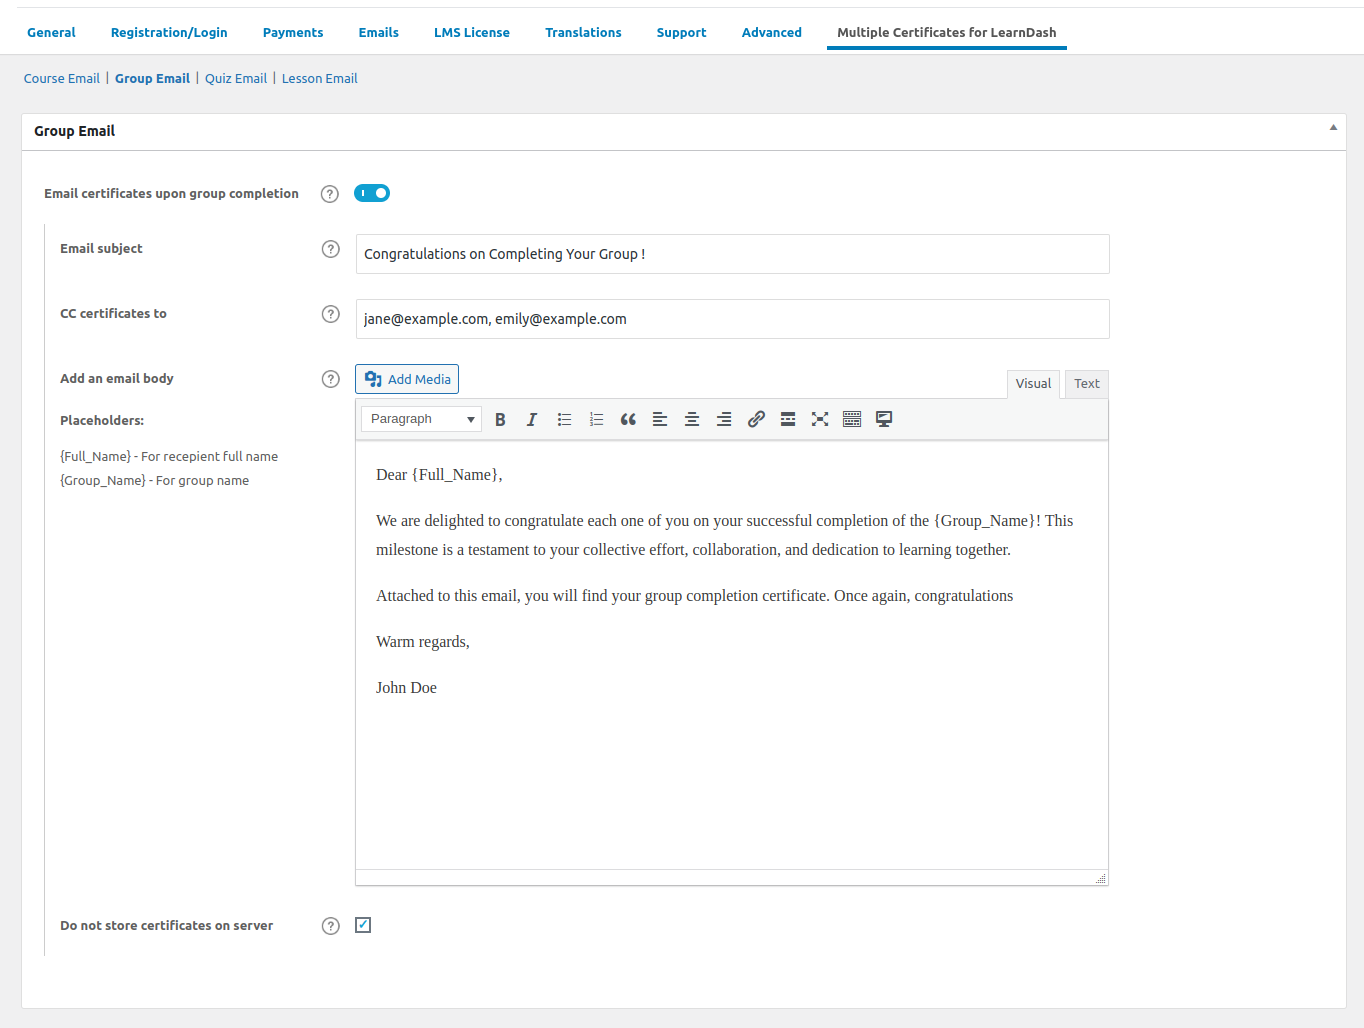1364x1028 pixels.
Task: Switch to the Text editor tab
Action: 1086,384
